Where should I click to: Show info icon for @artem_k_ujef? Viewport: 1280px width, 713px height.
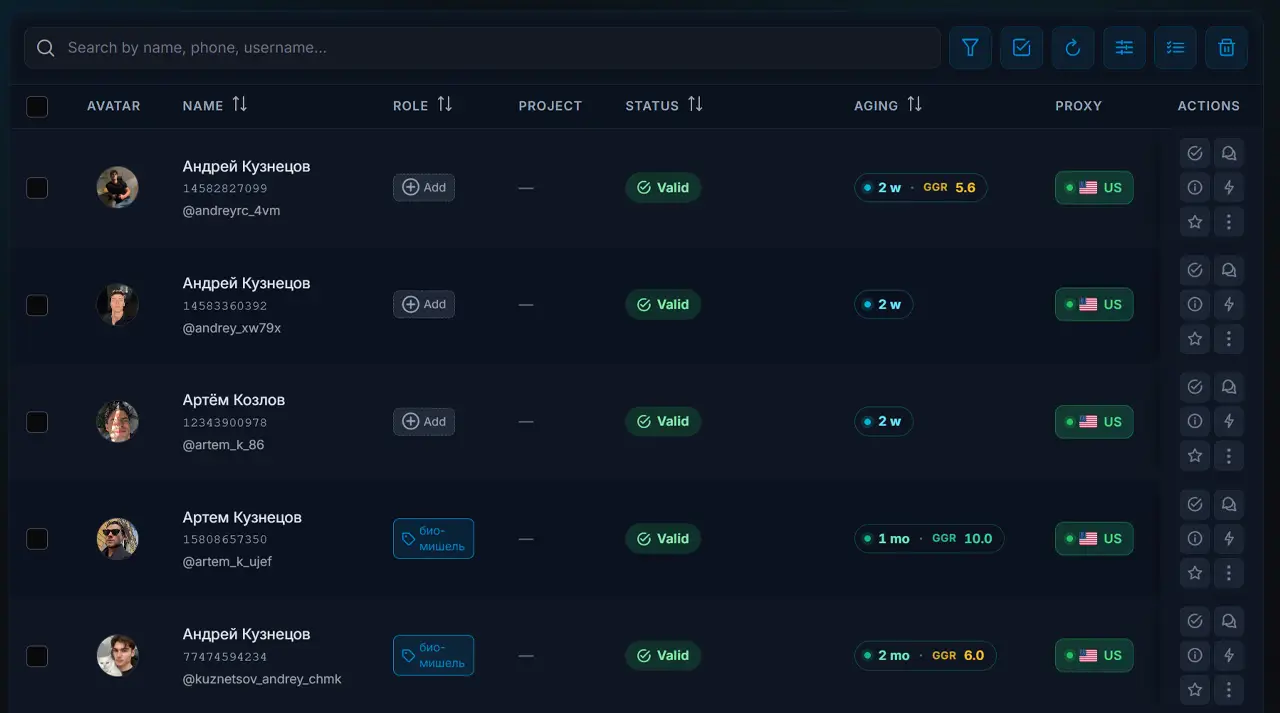coord(1194,538)
